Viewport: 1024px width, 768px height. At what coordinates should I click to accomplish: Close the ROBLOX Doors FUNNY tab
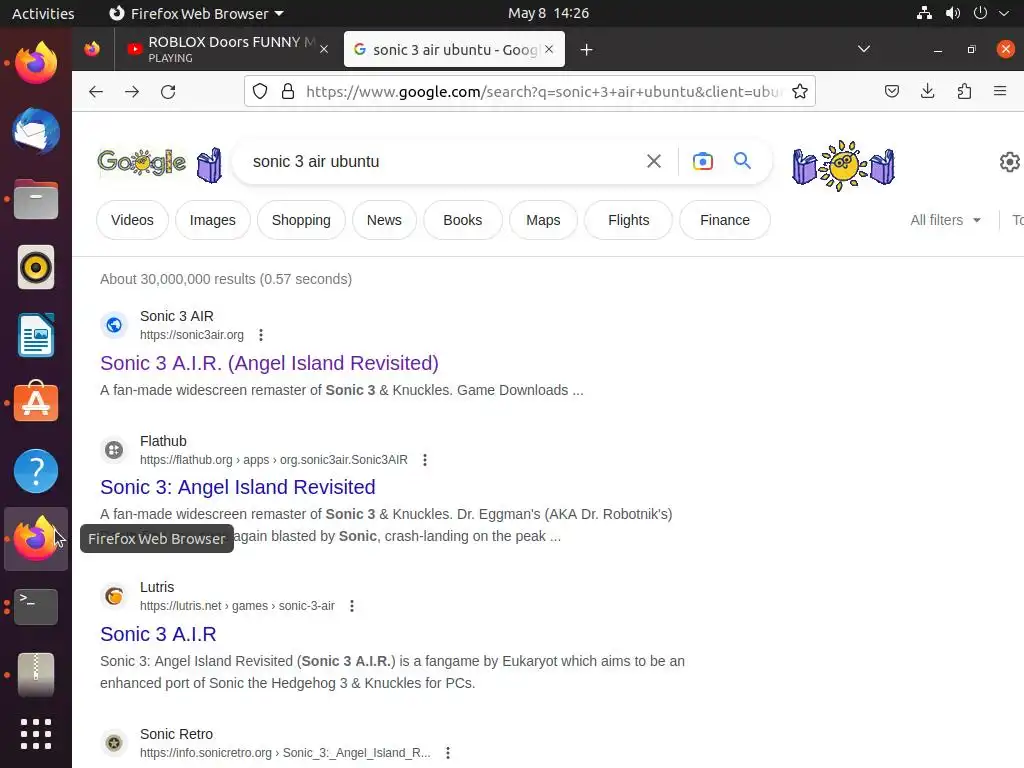[324, 49]
